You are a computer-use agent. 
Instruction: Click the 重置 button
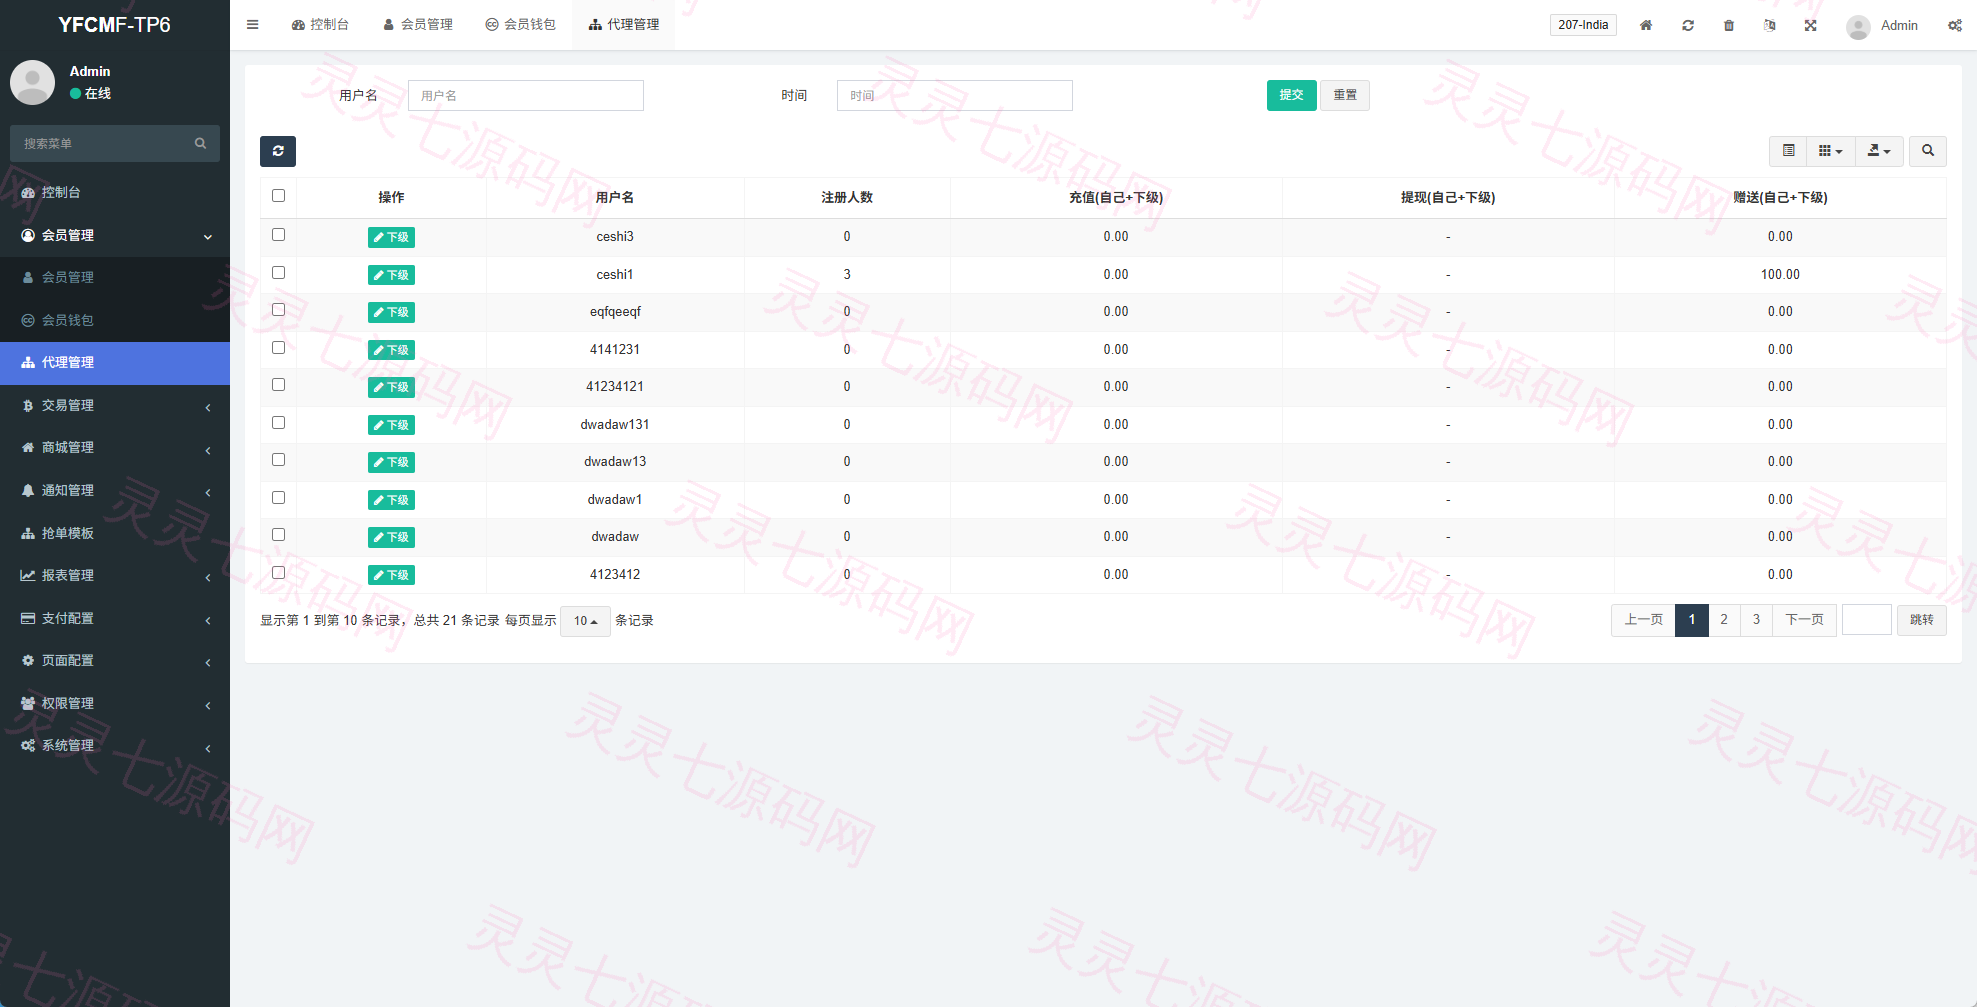point(1345,95)
